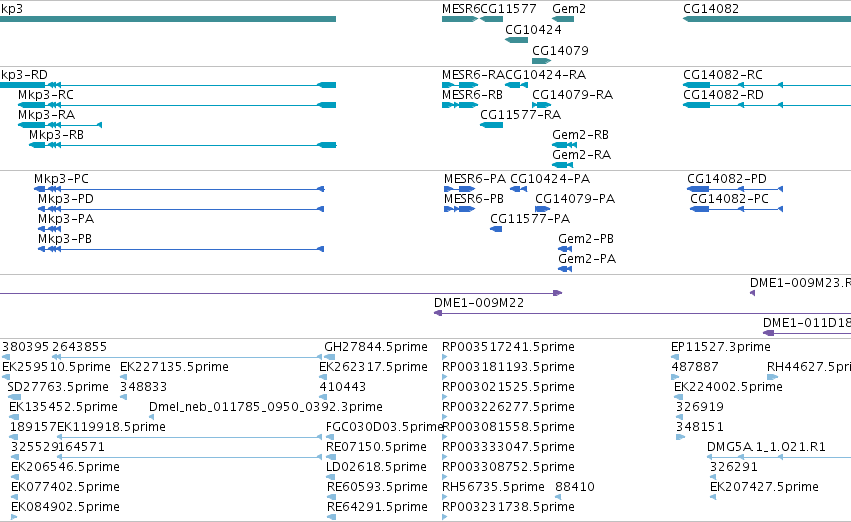The height and width of the screenshot is (522, 851).
Task: Select the Gem2-PA protein label
Action: tap(587, 259)
